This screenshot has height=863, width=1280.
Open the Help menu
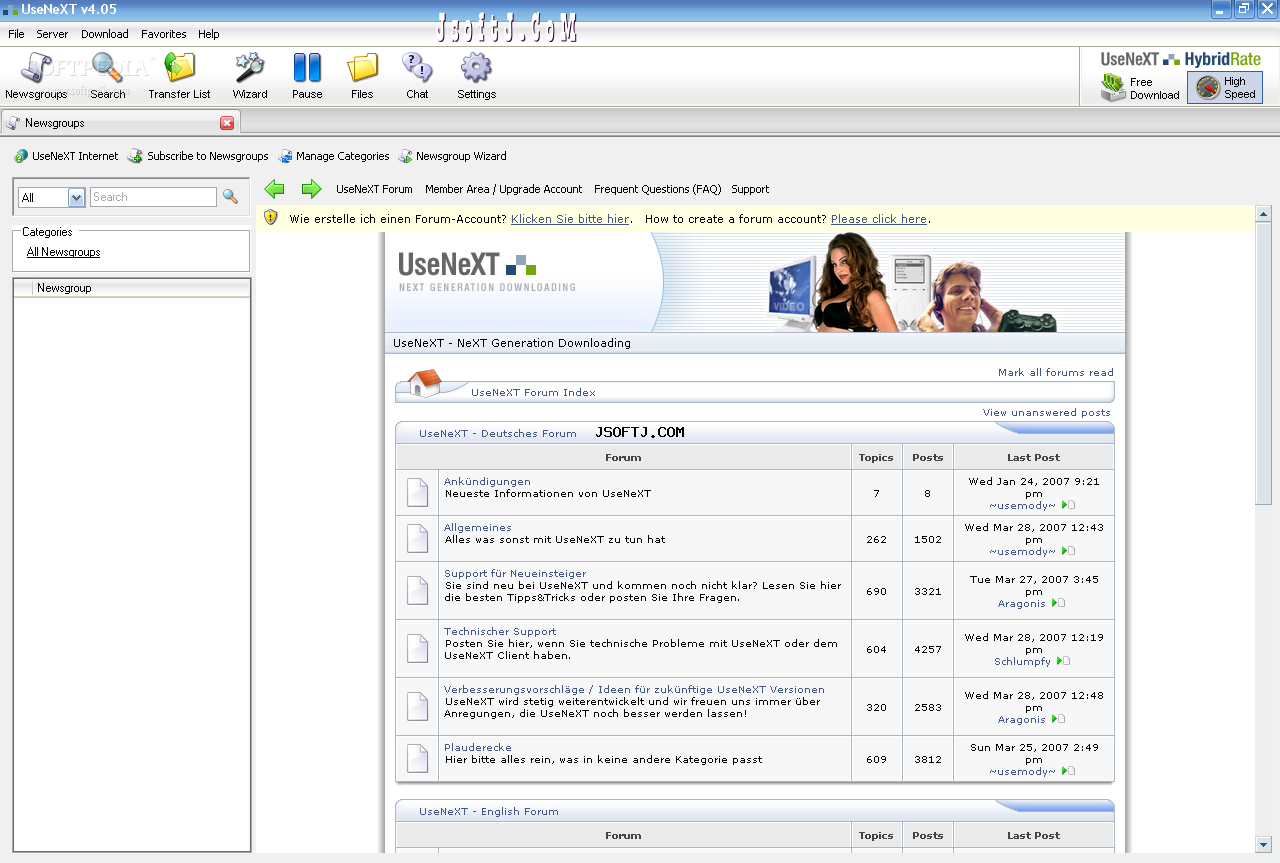tap(209, 34)
